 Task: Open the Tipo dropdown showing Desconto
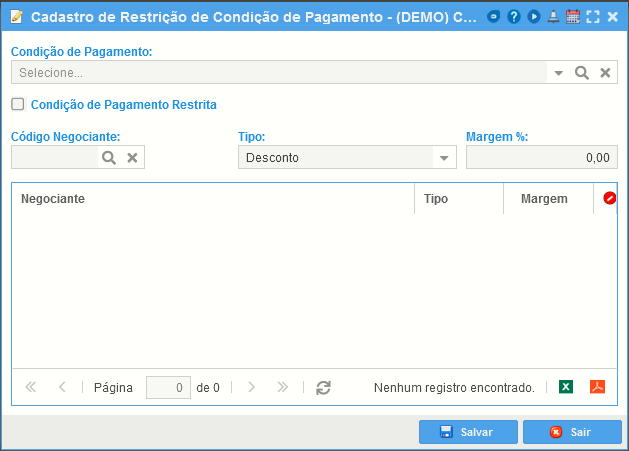[x=347, y=157]
